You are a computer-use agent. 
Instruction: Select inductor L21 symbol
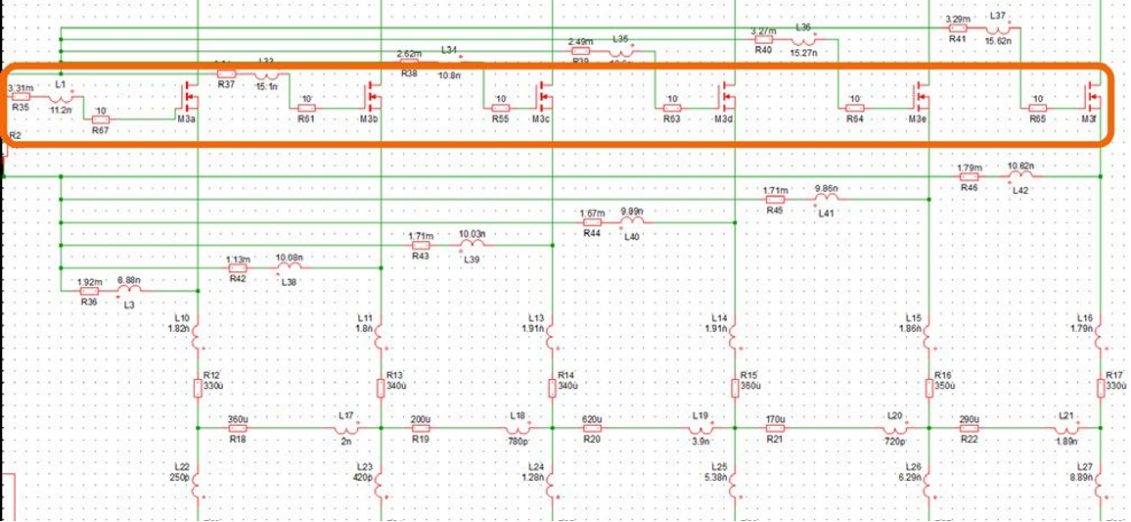1067,428
